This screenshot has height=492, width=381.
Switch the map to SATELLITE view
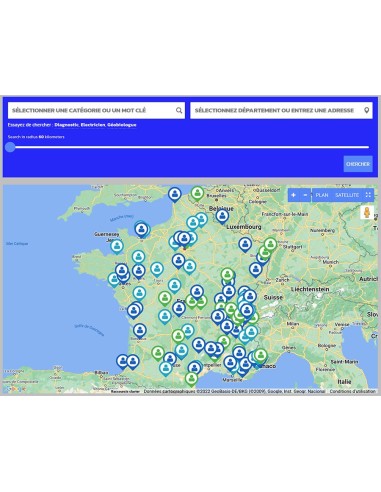347,195
